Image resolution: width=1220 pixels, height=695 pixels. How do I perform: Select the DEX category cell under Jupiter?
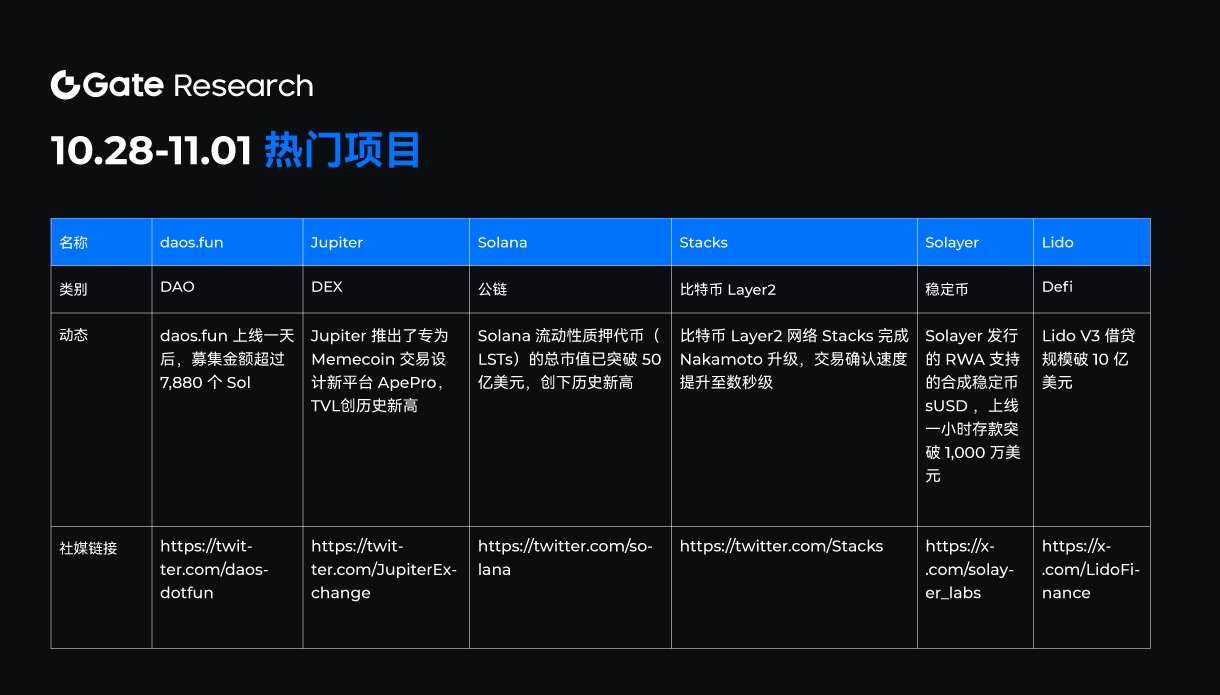pyautogui.click(x=326, y=287)
